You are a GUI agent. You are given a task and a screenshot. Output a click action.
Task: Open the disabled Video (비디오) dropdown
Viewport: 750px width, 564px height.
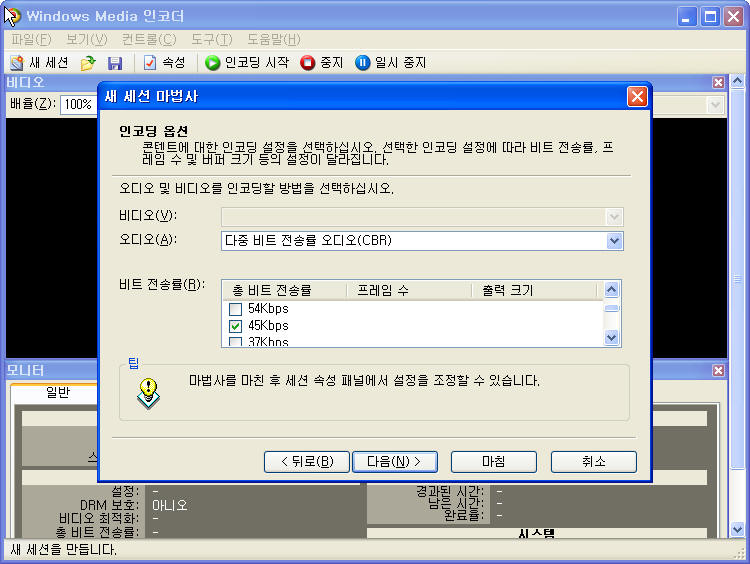click(614, 217)
